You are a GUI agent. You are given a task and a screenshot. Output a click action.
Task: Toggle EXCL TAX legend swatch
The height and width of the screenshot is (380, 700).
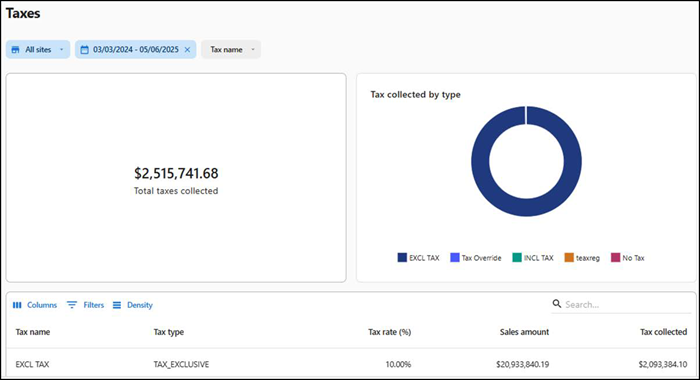point(402,258)
